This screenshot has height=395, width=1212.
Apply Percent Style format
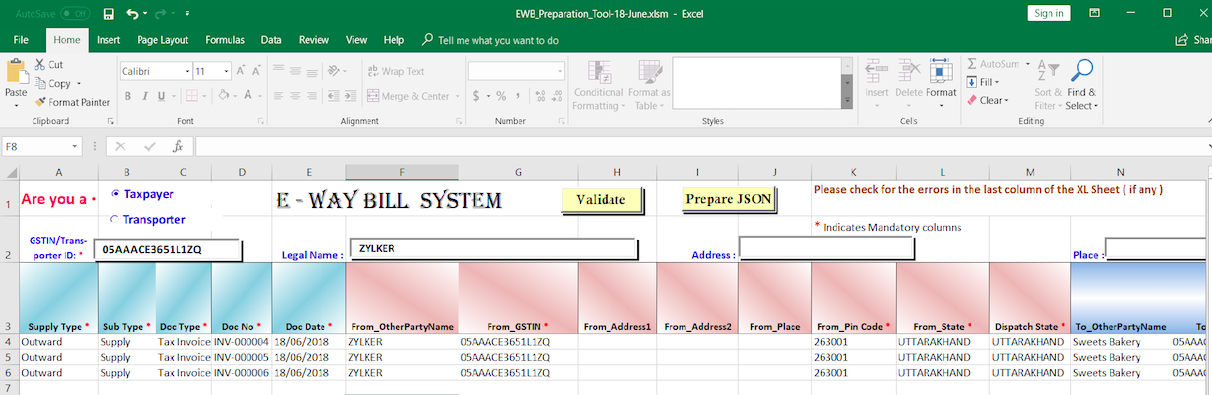point(502,97)
